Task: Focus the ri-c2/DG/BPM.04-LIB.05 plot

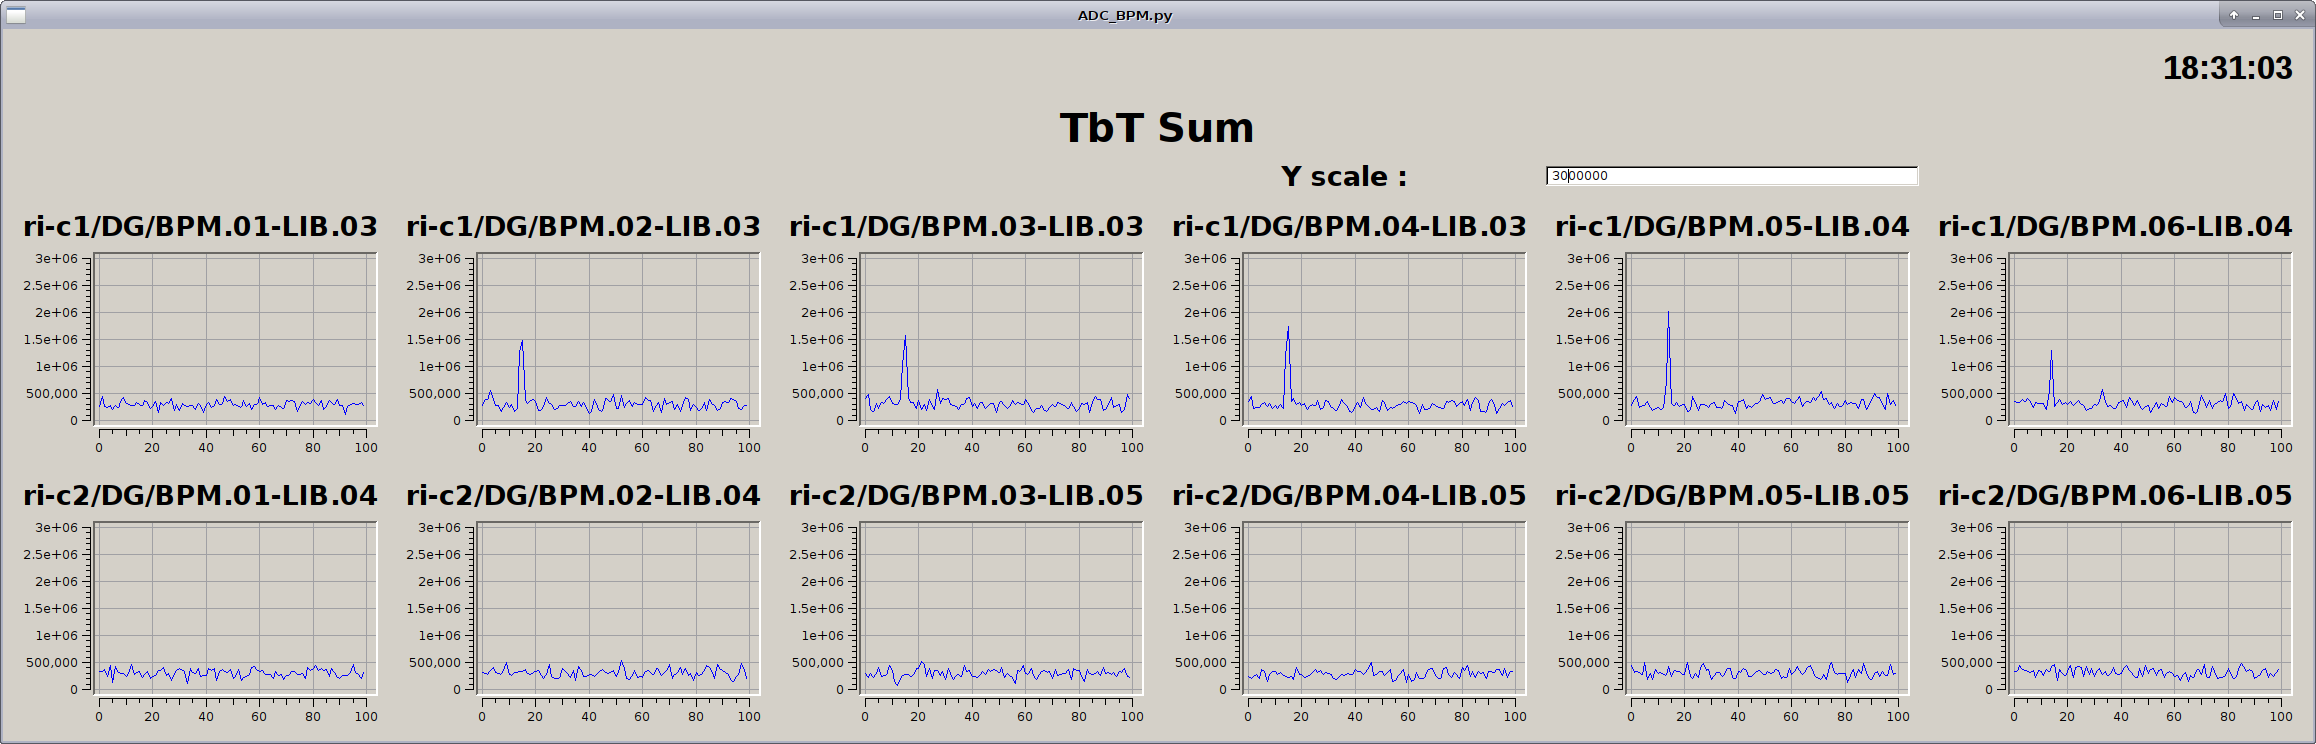Action: click(1383, 607)
